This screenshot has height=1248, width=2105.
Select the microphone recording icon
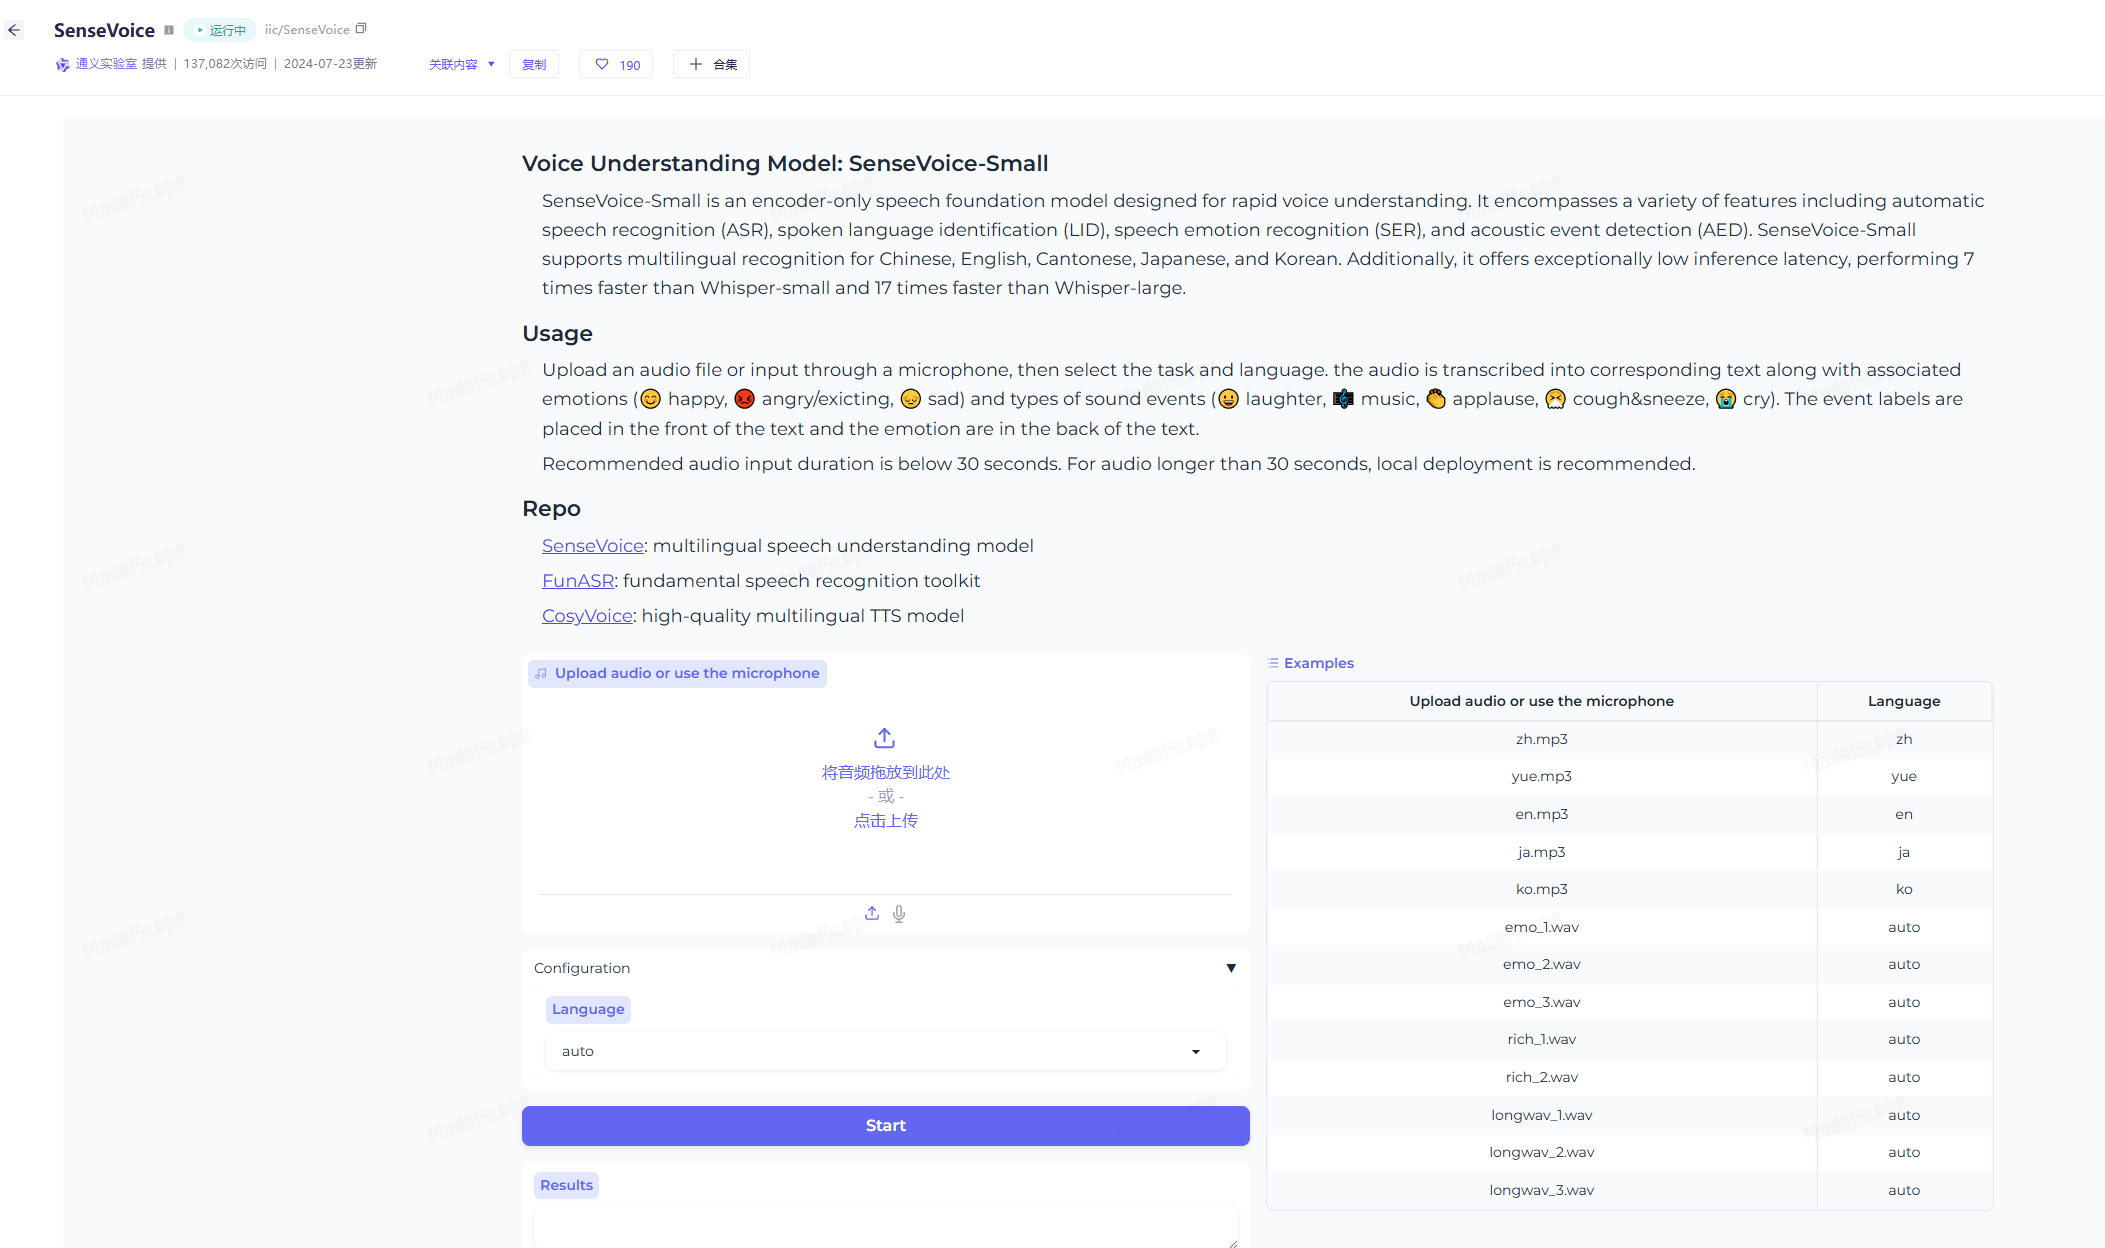pyautogui.click(x=899, y=913)
